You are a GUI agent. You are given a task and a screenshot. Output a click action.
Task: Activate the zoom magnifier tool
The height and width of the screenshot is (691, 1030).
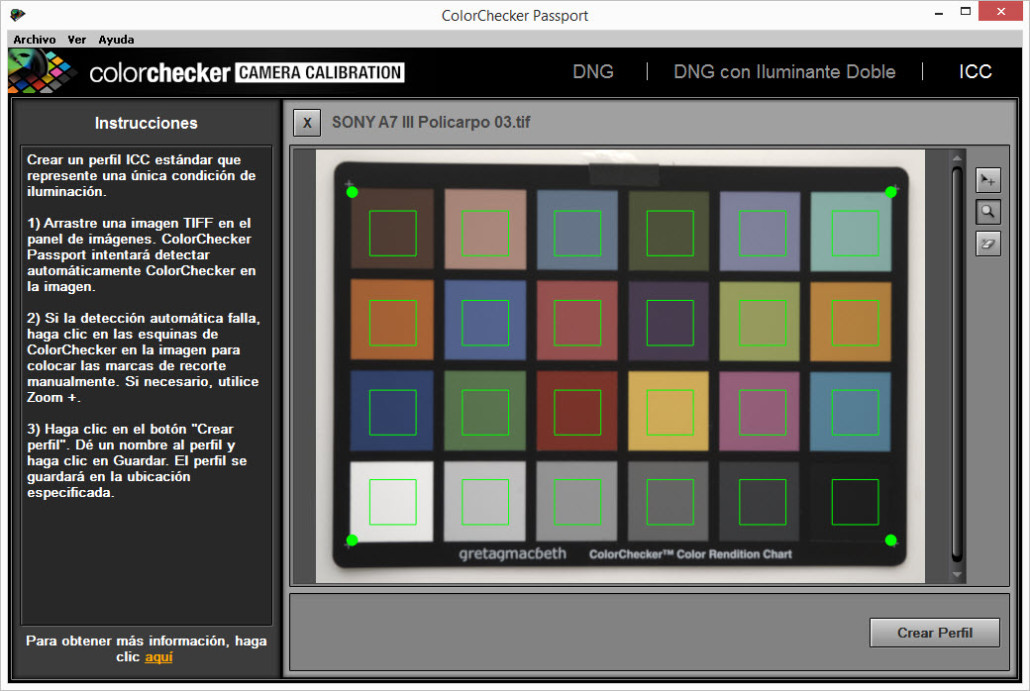coord(988,212)
